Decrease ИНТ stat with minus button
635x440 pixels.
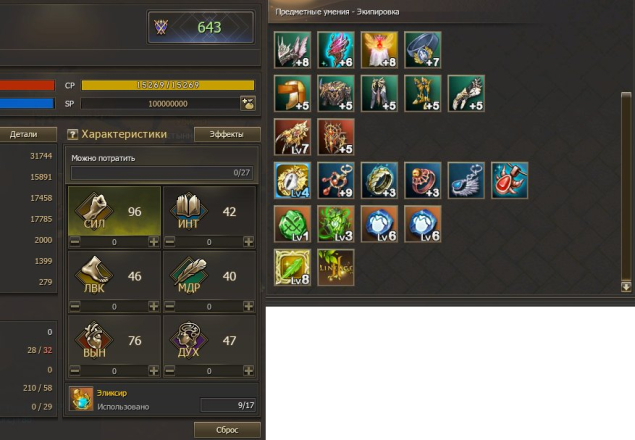pyautogui.click(x=170, y=242)
